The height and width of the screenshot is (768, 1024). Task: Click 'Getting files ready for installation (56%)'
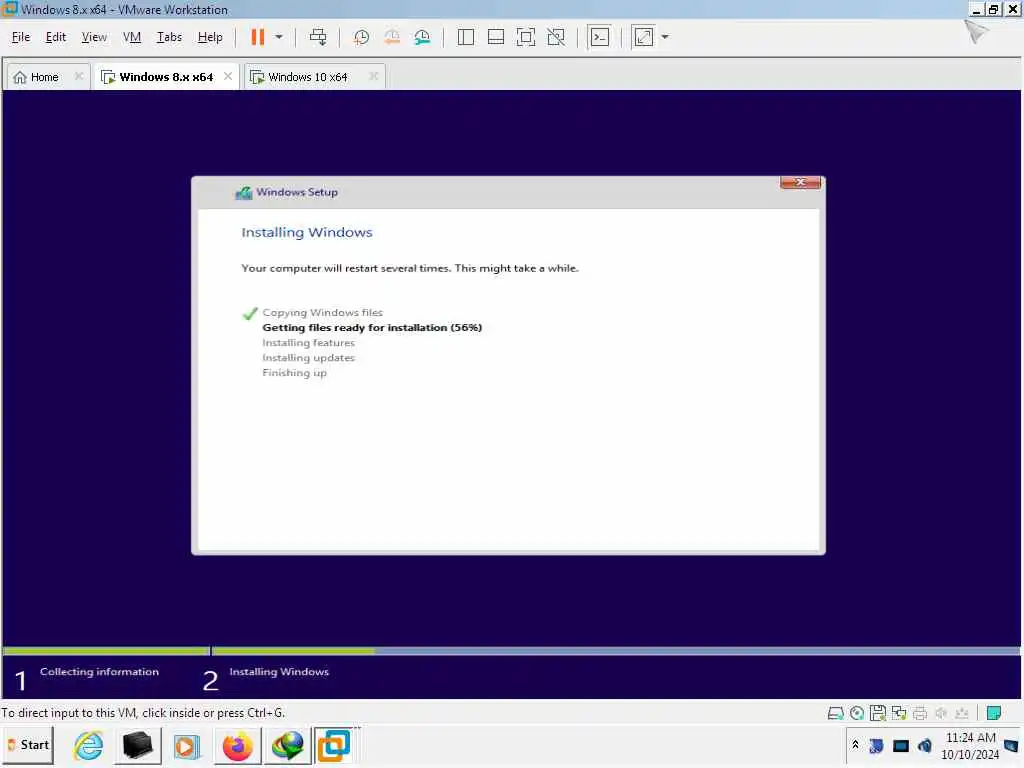(372, 328)
